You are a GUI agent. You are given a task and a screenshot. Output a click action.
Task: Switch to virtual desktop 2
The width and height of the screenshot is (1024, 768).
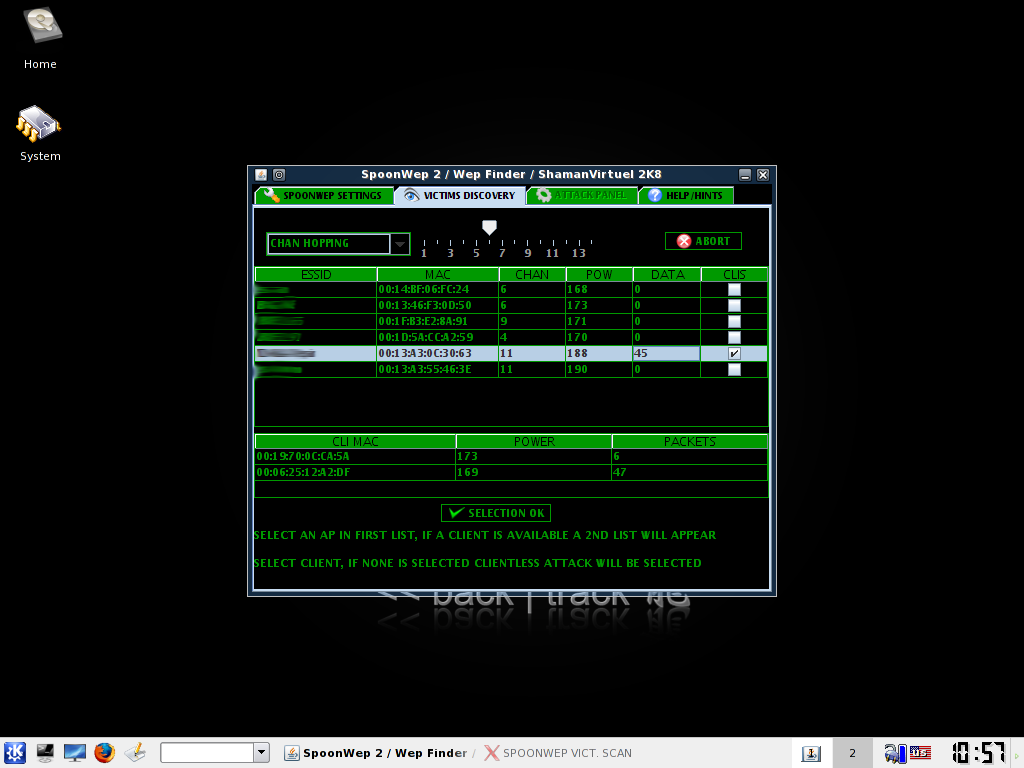pyautogui.click(x=852, y=754)
